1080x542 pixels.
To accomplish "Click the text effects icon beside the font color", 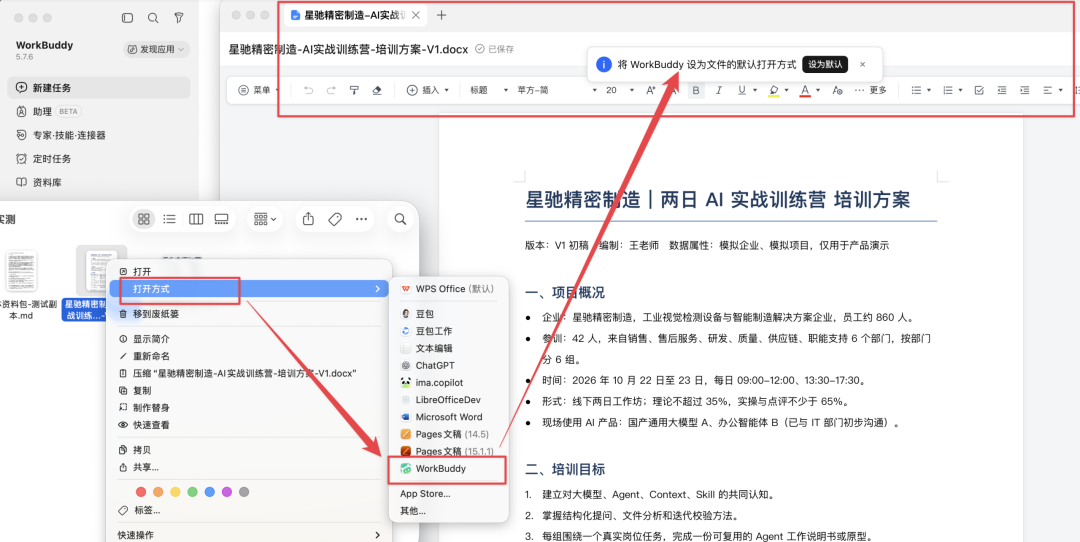I will click(x=837, y=90).
